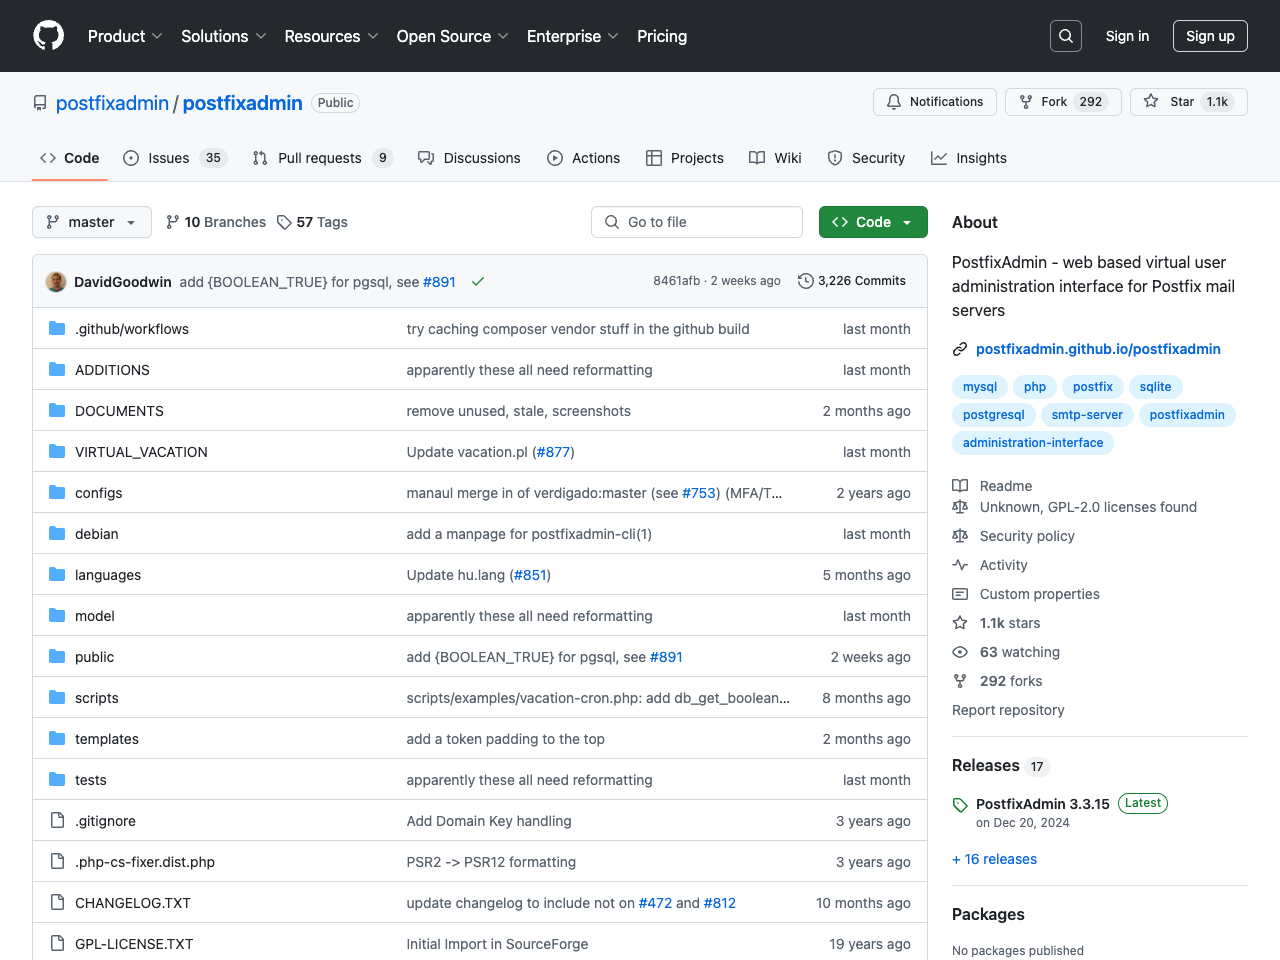Click the eye icon next to 63 watching
1280x960 pixels.
pos(960,652)
